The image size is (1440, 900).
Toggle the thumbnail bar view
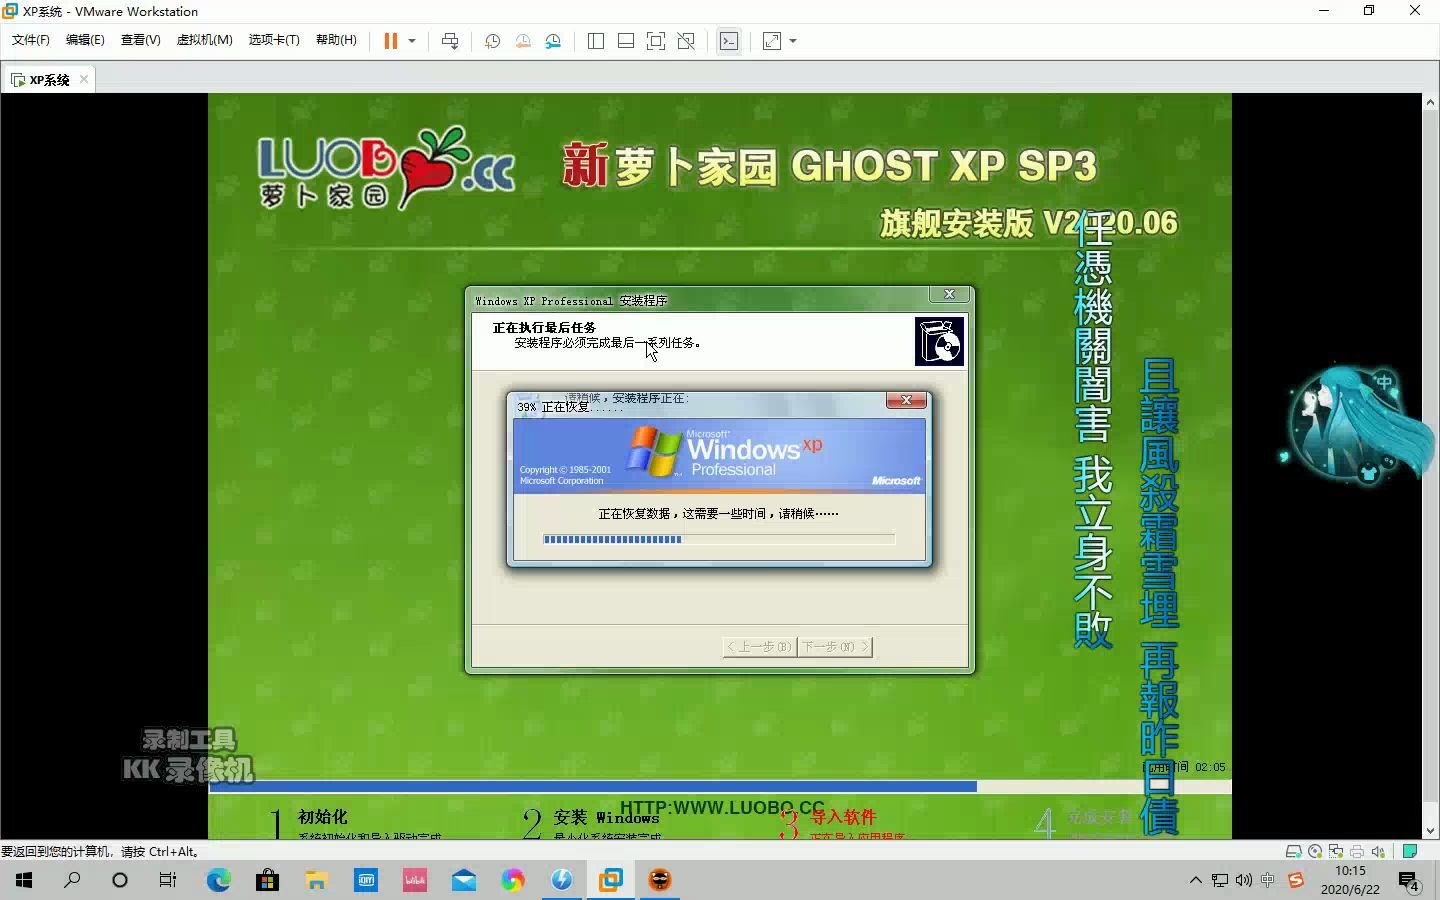point(626,41)
